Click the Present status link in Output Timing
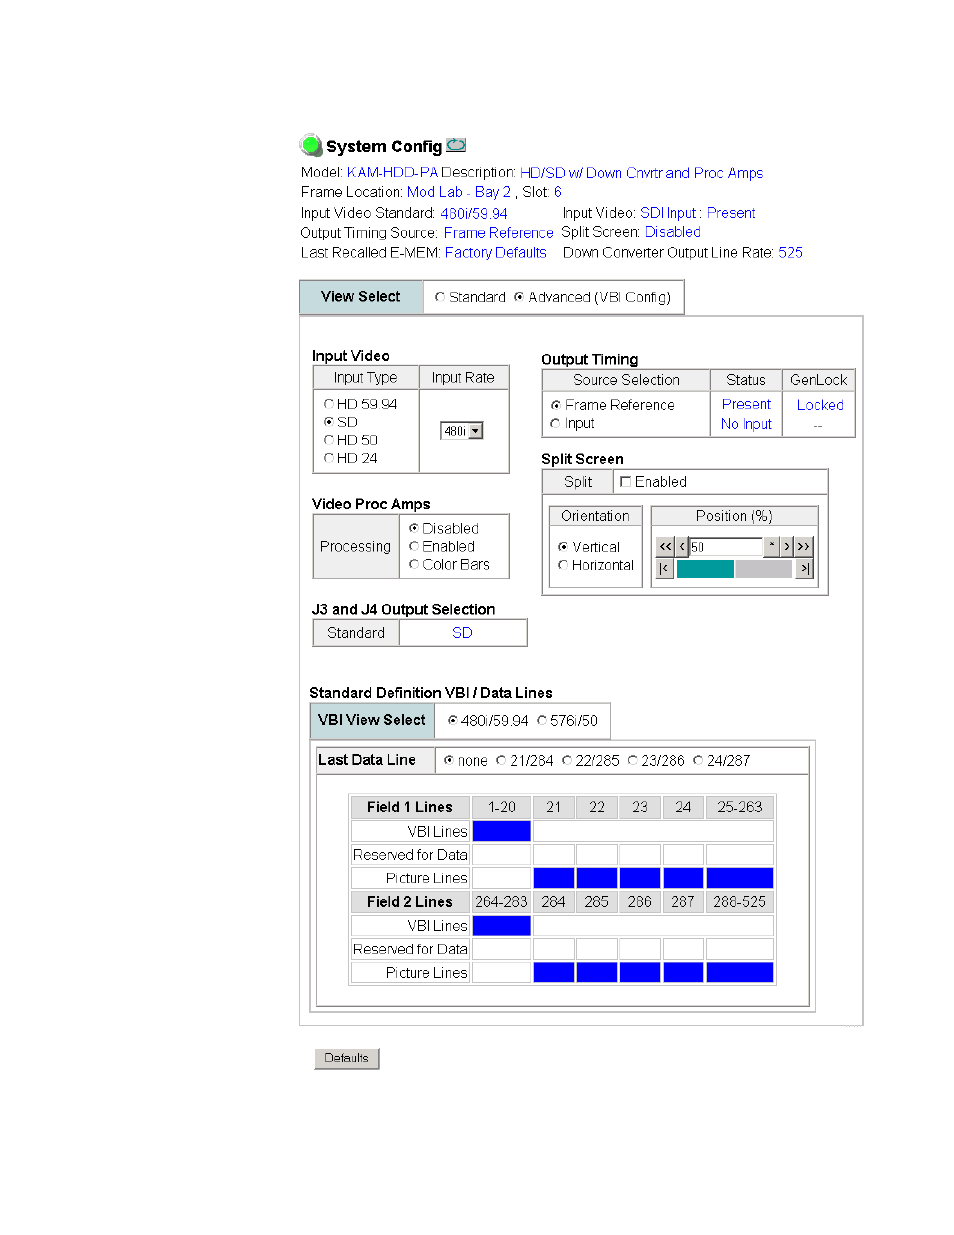 coord(746,404)
